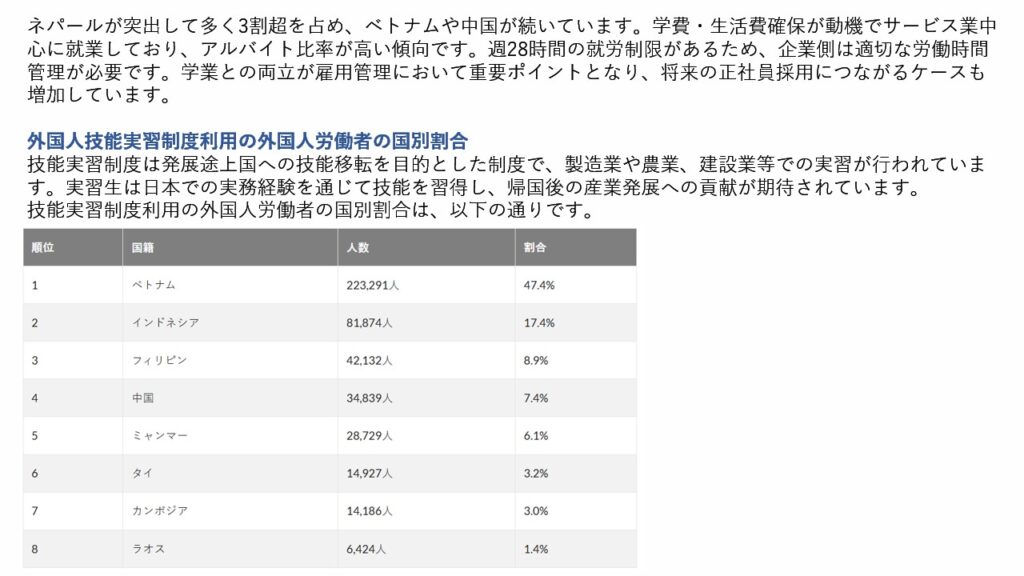Click the 割合 column header
The height and width of the screenshot is (576, 1024).
pyautogui.click(x=575, y=248)
